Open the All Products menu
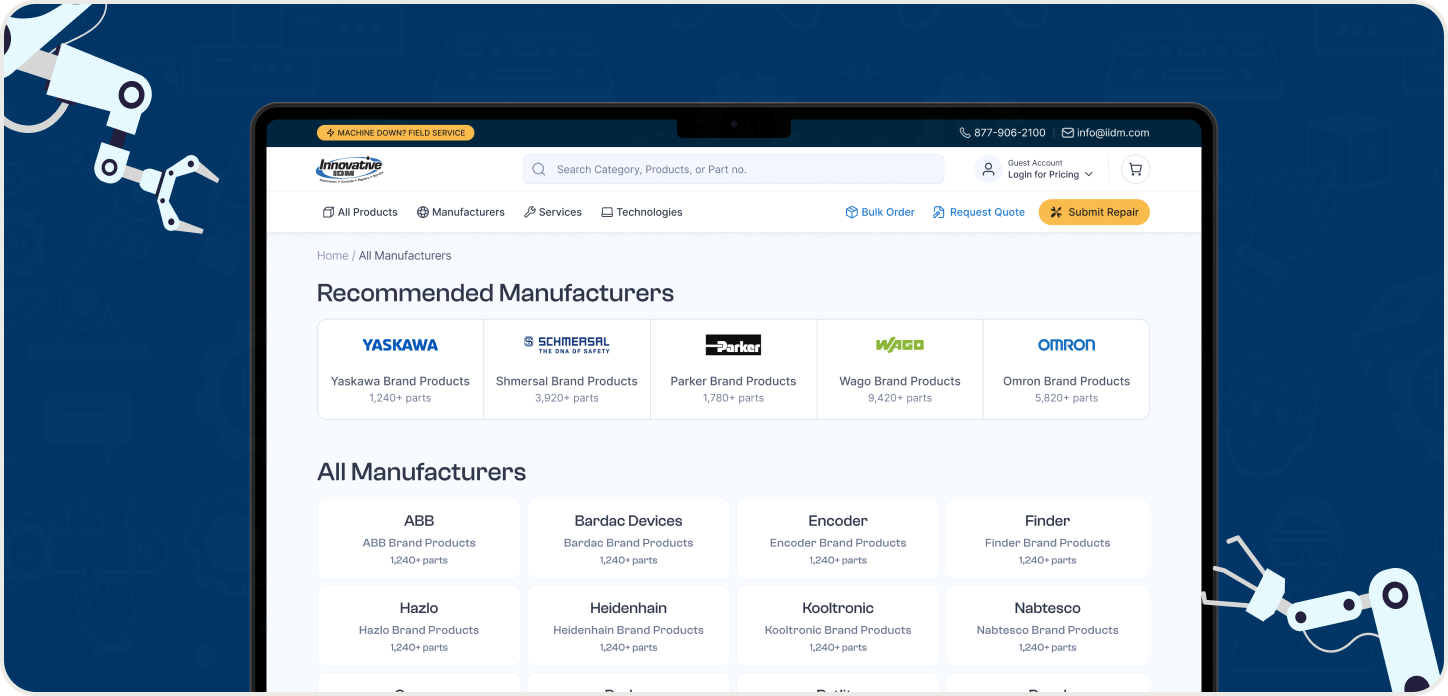The image size is (1448, 696). 360,212
